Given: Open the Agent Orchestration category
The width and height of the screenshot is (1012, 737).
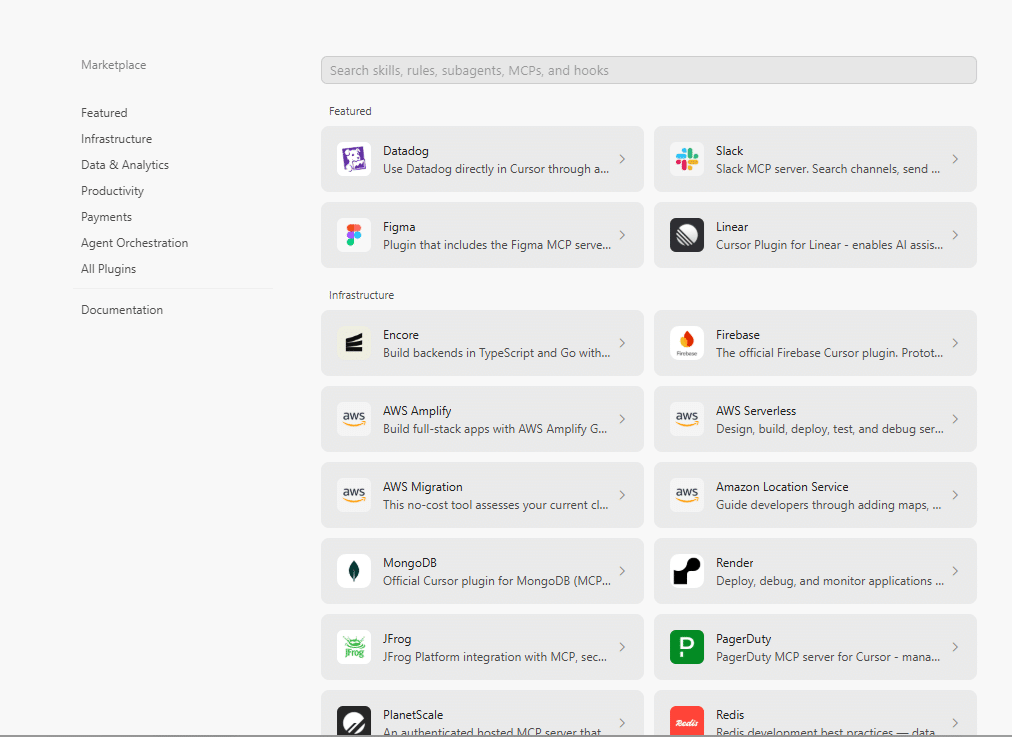Looking at the screenshot, I should pos(134,243).
